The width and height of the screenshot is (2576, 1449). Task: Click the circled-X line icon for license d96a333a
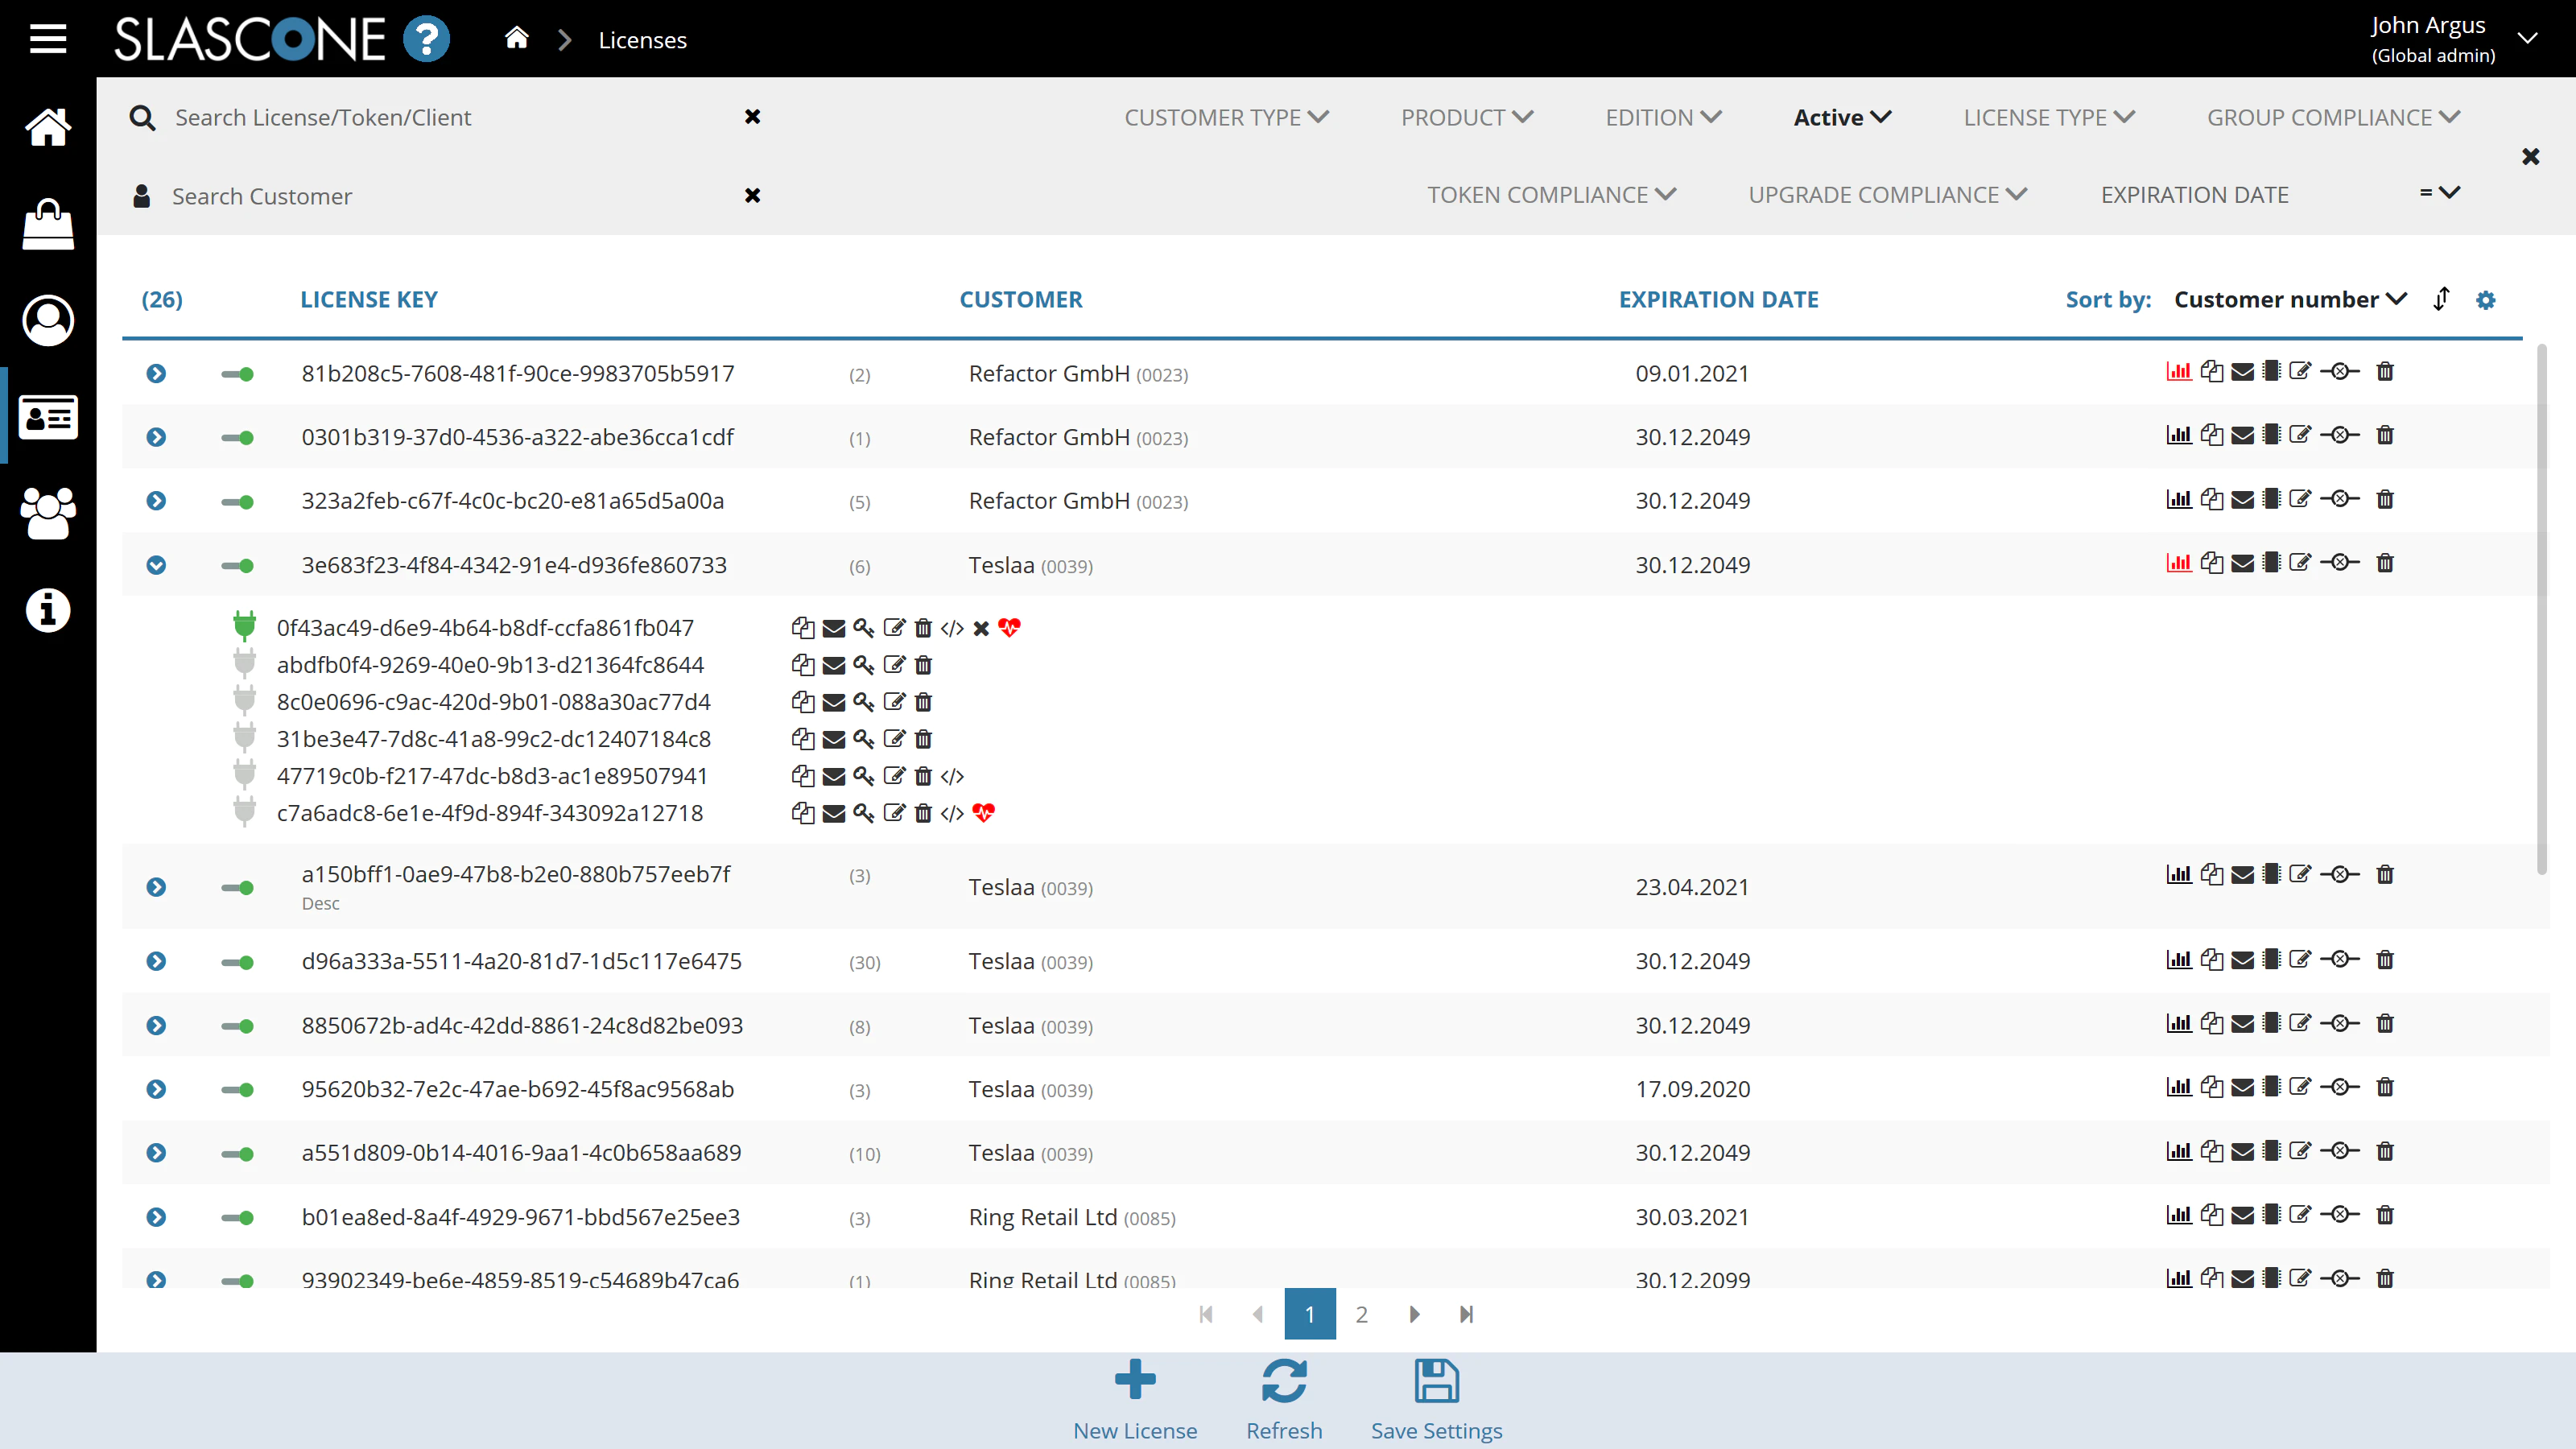[x=2340, y=959]
